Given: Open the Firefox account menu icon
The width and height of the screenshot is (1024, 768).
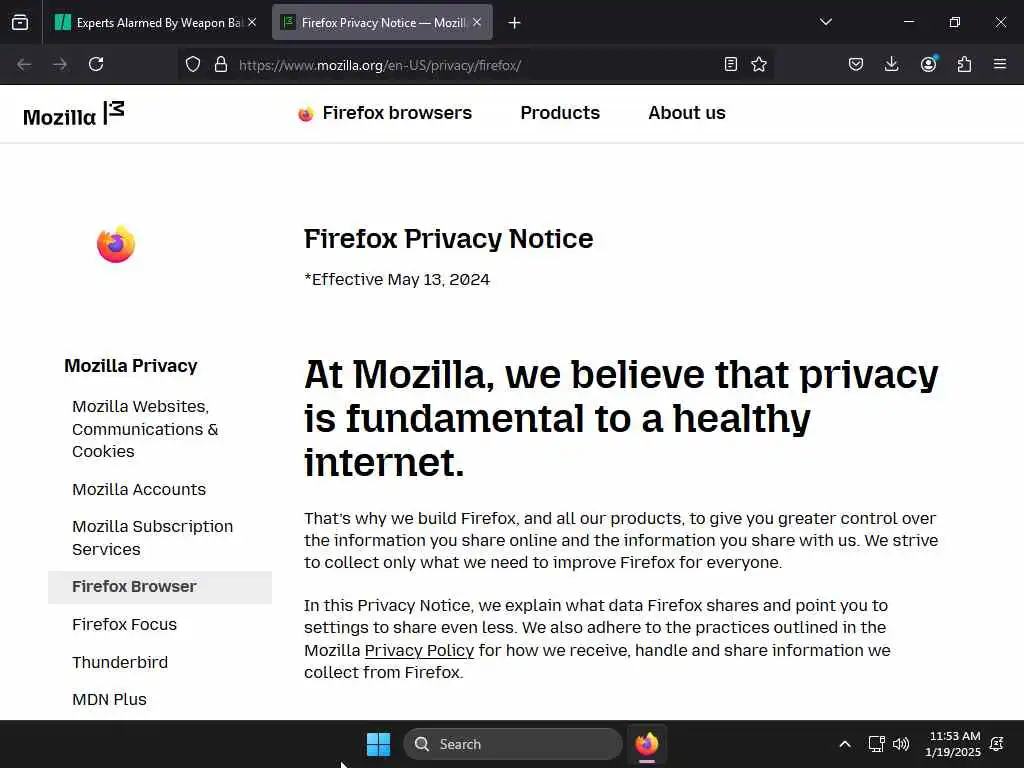Looking at the screenshot, I should pos(928,64).
